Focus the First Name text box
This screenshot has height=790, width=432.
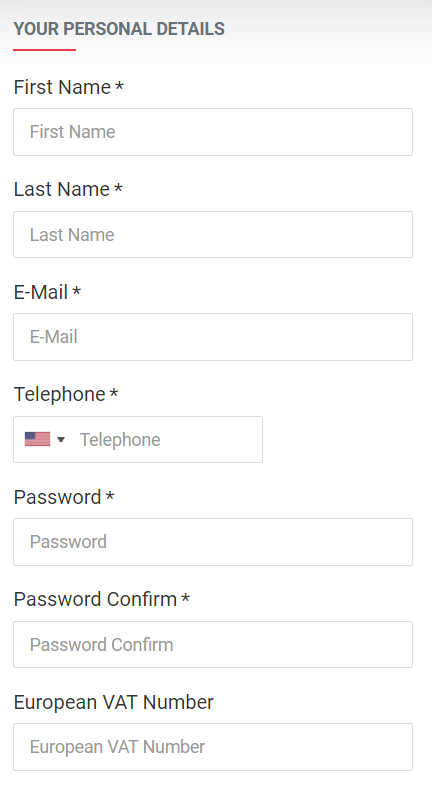tap(213, 132)
